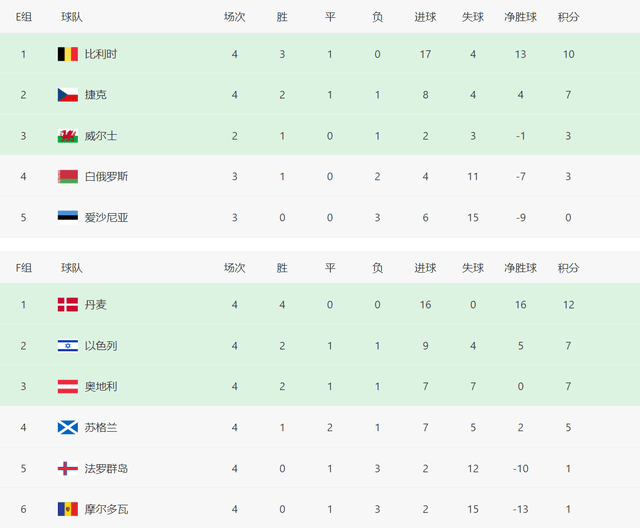Screen dimensions: 640x528
Task: Click the Denmark flag icon
Action: [67, 305]
